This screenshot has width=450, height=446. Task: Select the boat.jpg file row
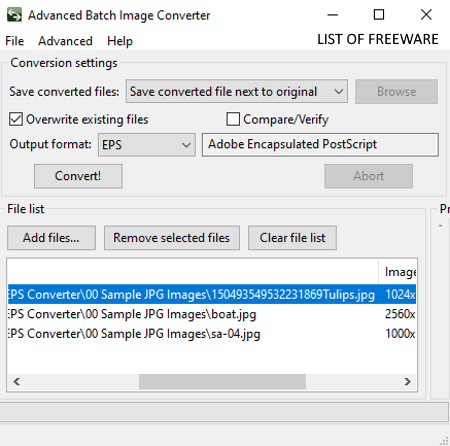(212, 314)
